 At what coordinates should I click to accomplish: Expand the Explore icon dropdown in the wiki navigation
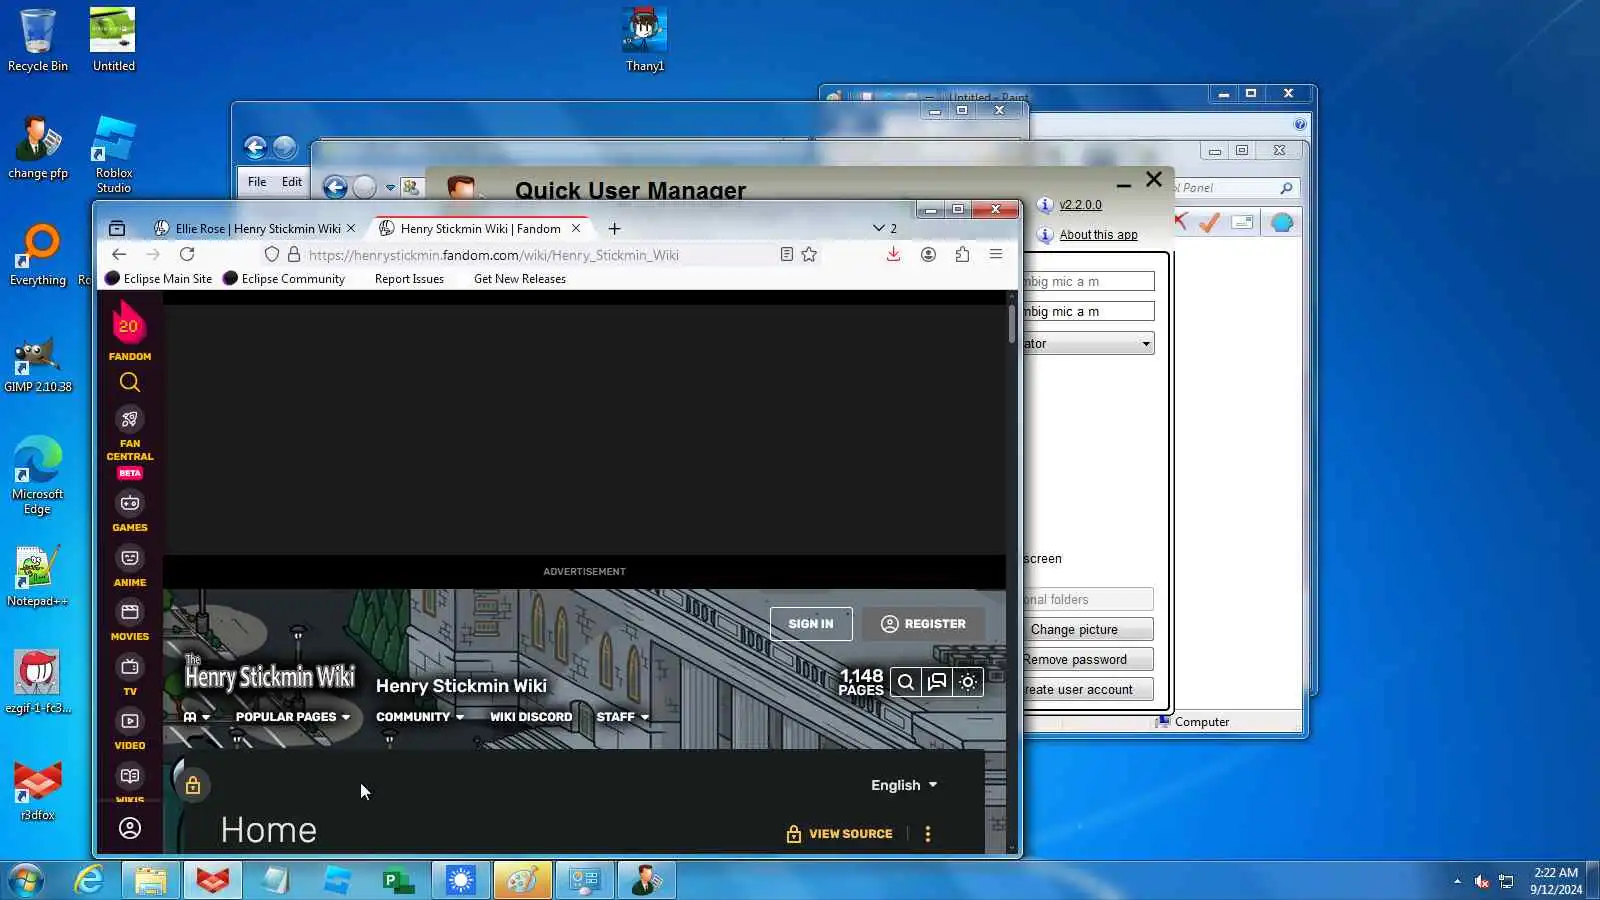point(197,717)
